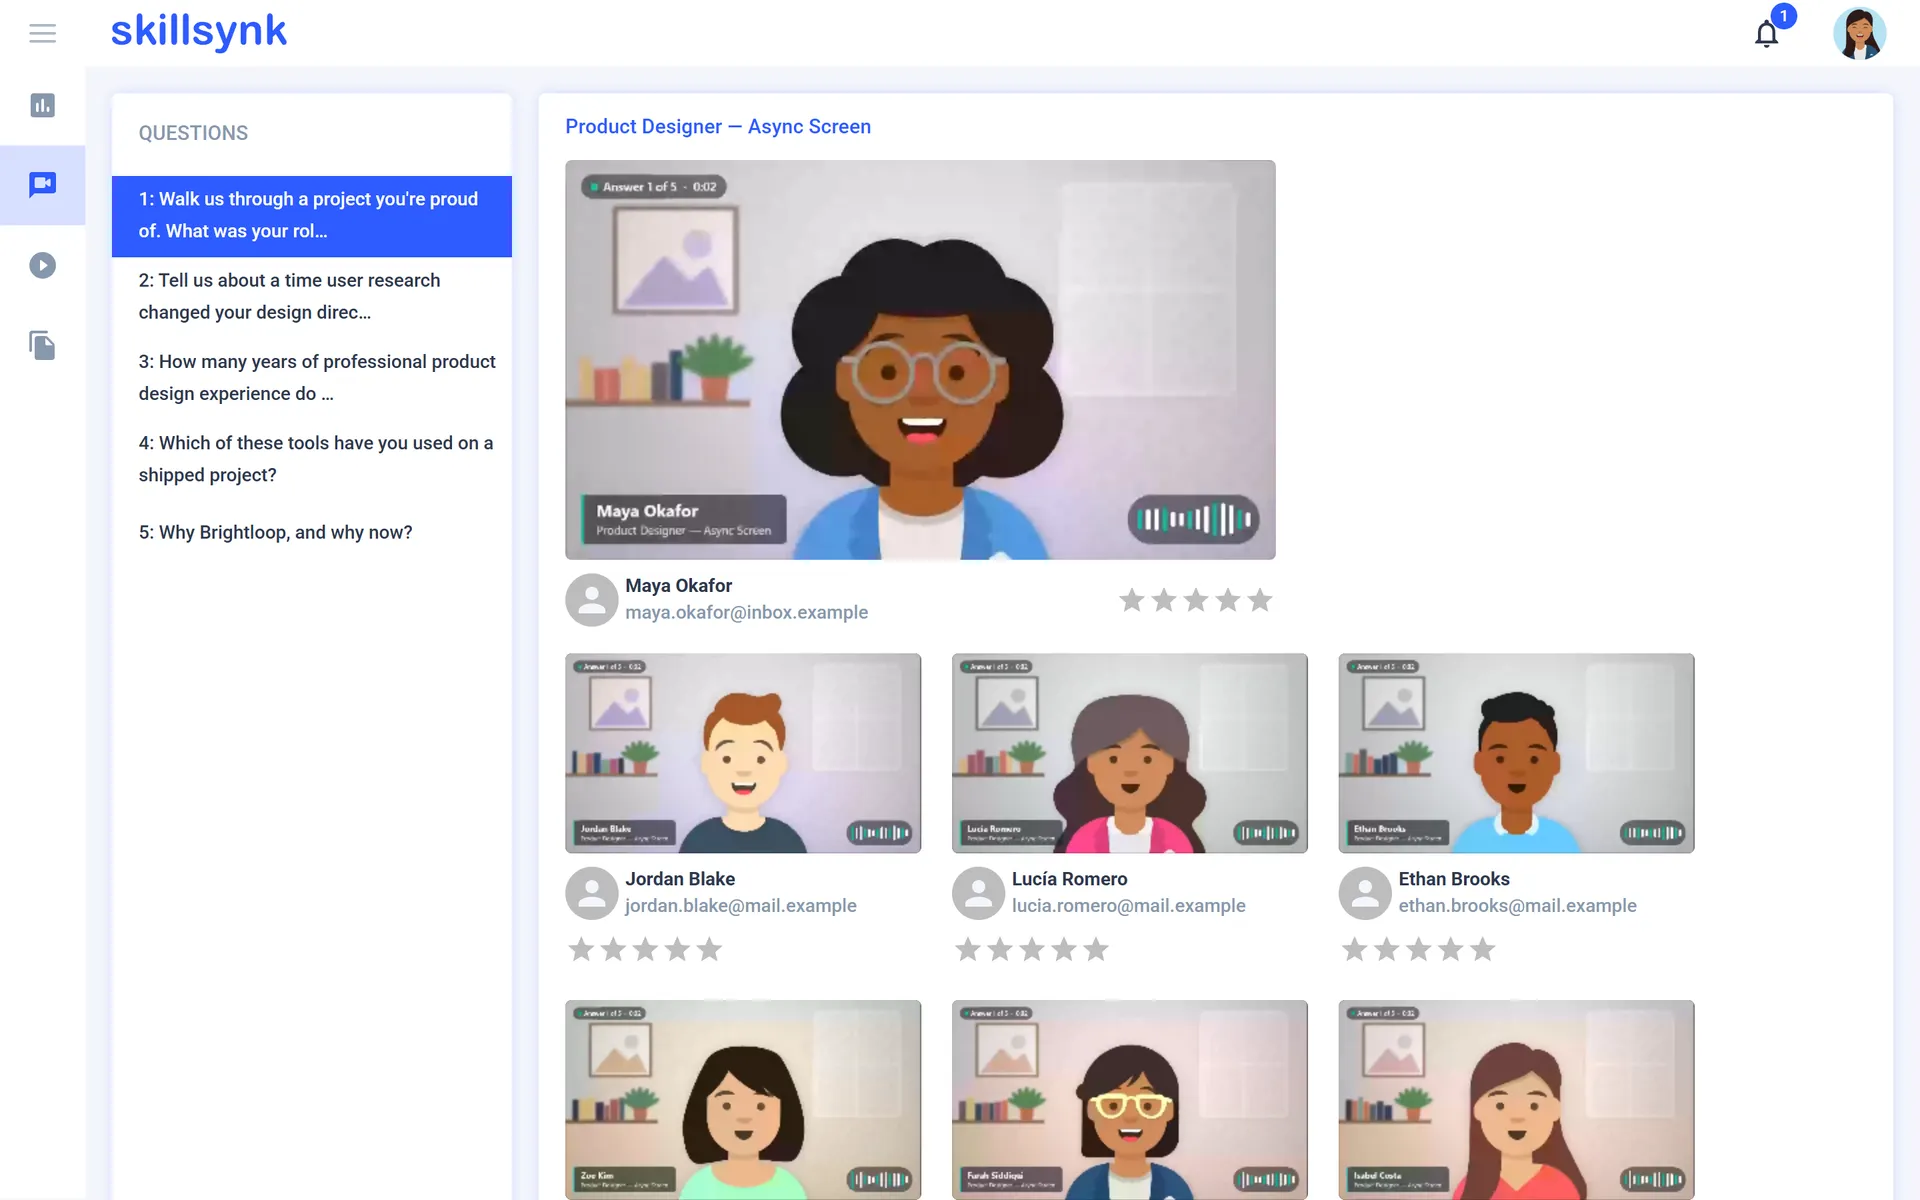Select question 2 about user research

(x=312, y=296)
